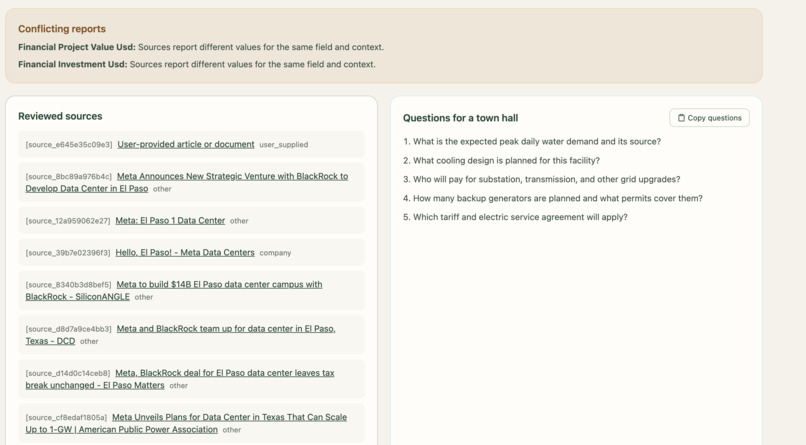Select source ID source_e645e35c09e3
Image resolution: width=806 pixels, height=445 pixels.
pyautogui.click(x=69, y=145)
